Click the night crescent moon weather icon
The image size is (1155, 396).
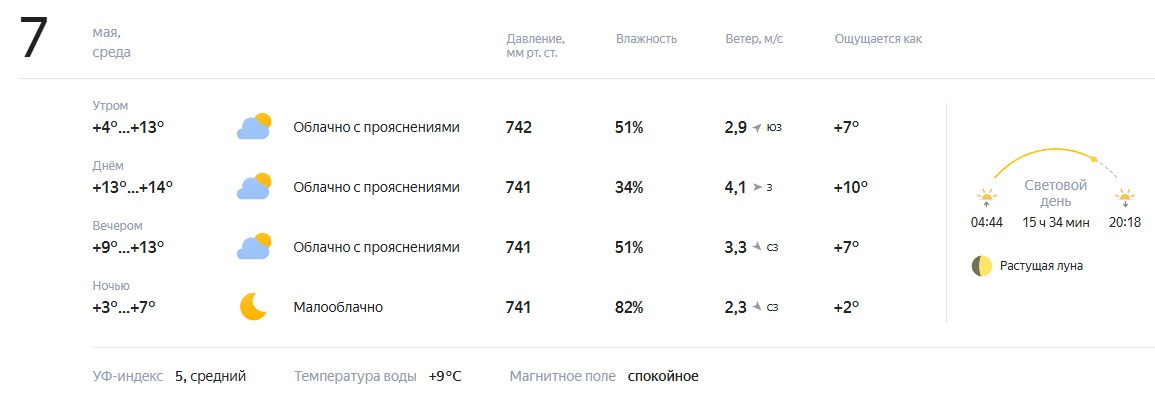[x=253, y=306]
